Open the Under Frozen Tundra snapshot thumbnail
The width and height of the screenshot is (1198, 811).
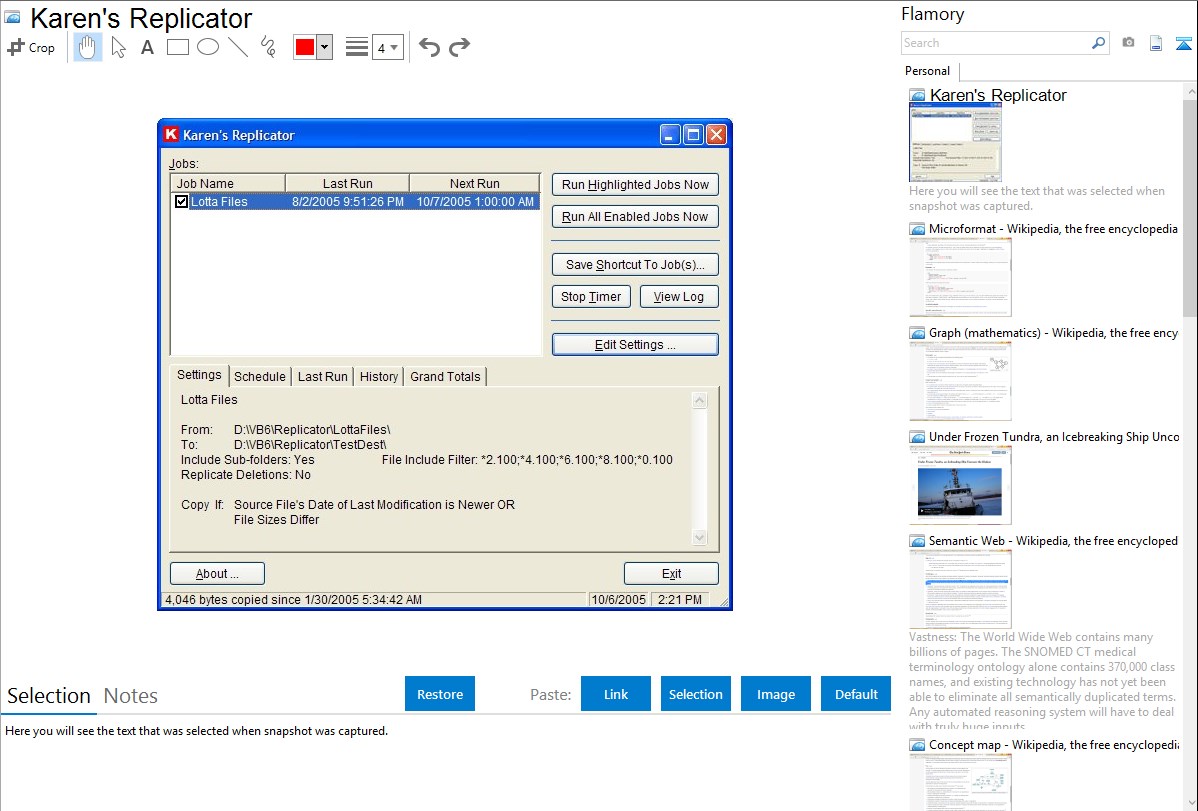tap(960, 485)
